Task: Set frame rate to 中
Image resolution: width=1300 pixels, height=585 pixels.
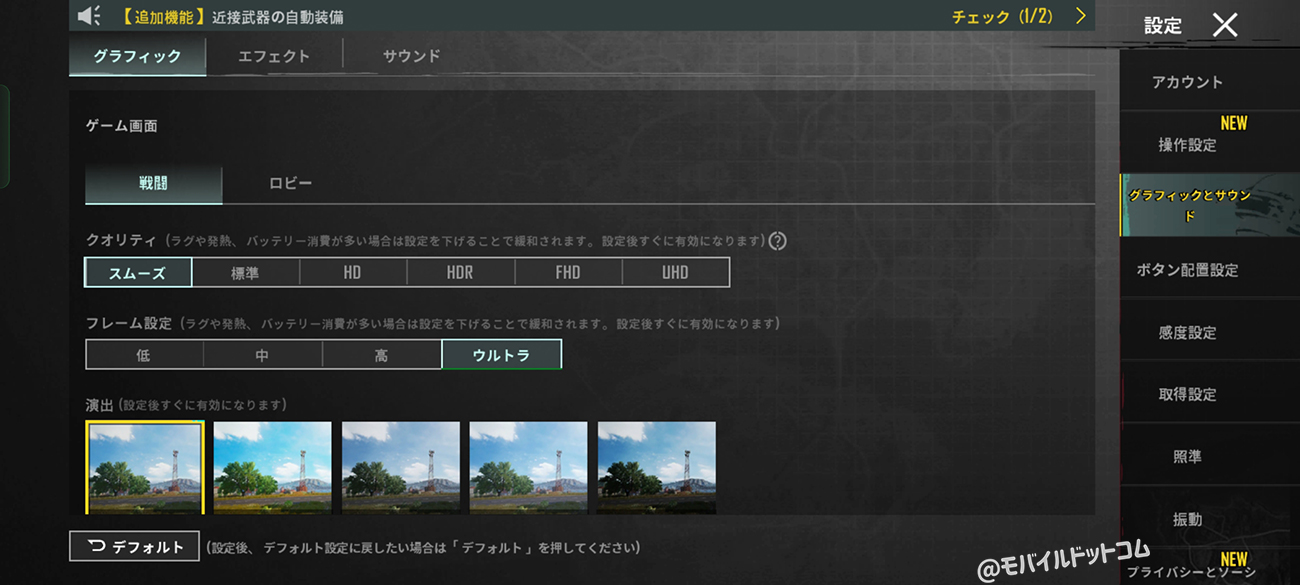Action: [263, 355]
